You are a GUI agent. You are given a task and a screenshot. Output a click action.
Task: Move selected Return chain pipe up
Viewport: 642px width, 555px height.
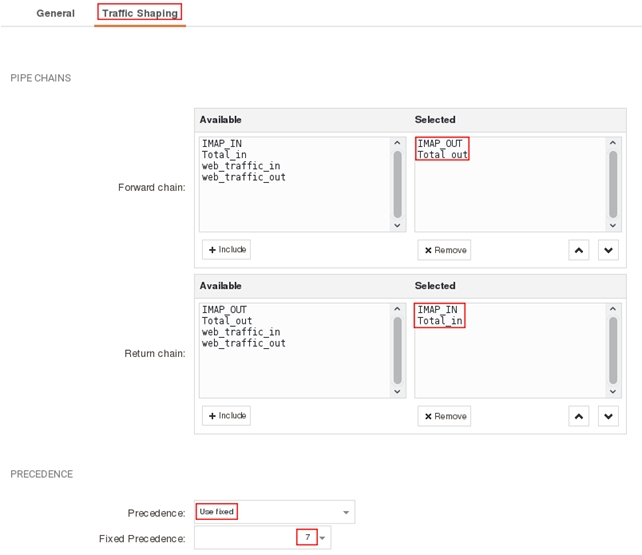(578, 416)
